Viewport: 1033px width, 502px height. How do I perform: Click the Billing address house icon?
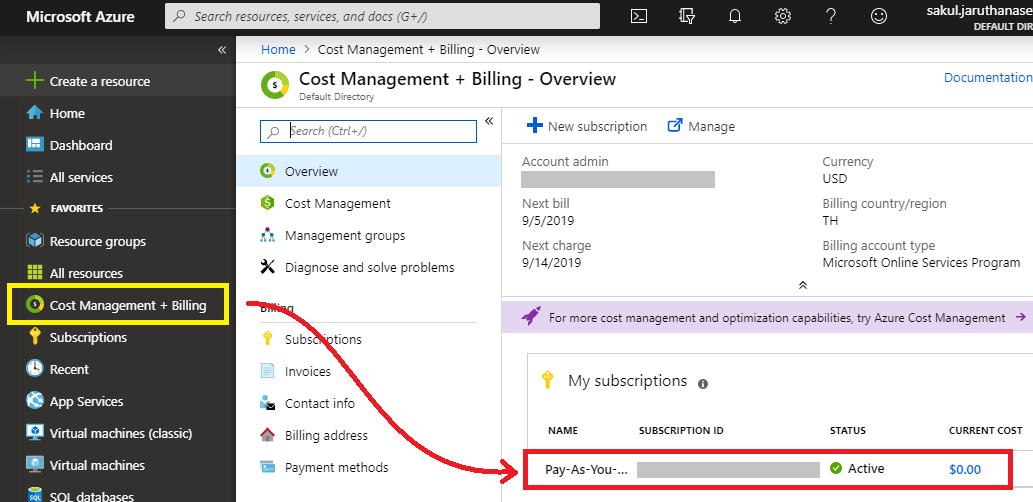(267, 435)
